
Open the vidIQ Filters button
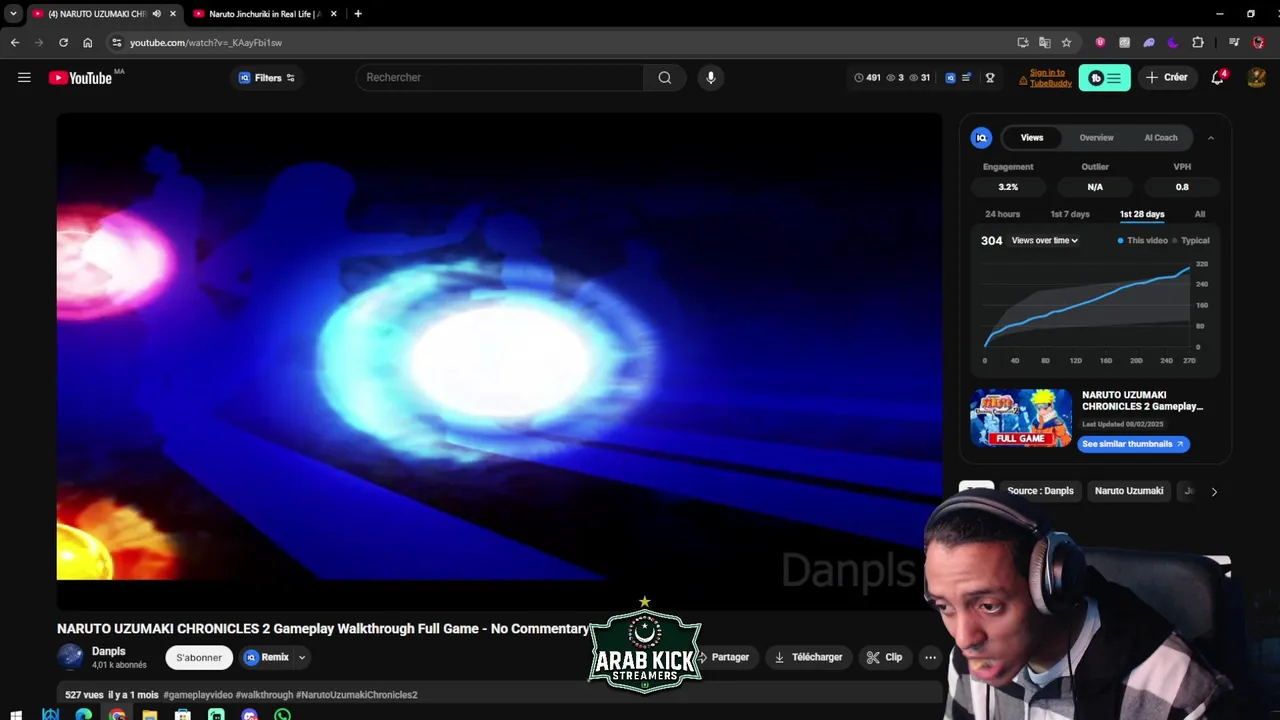coord(266,78)
